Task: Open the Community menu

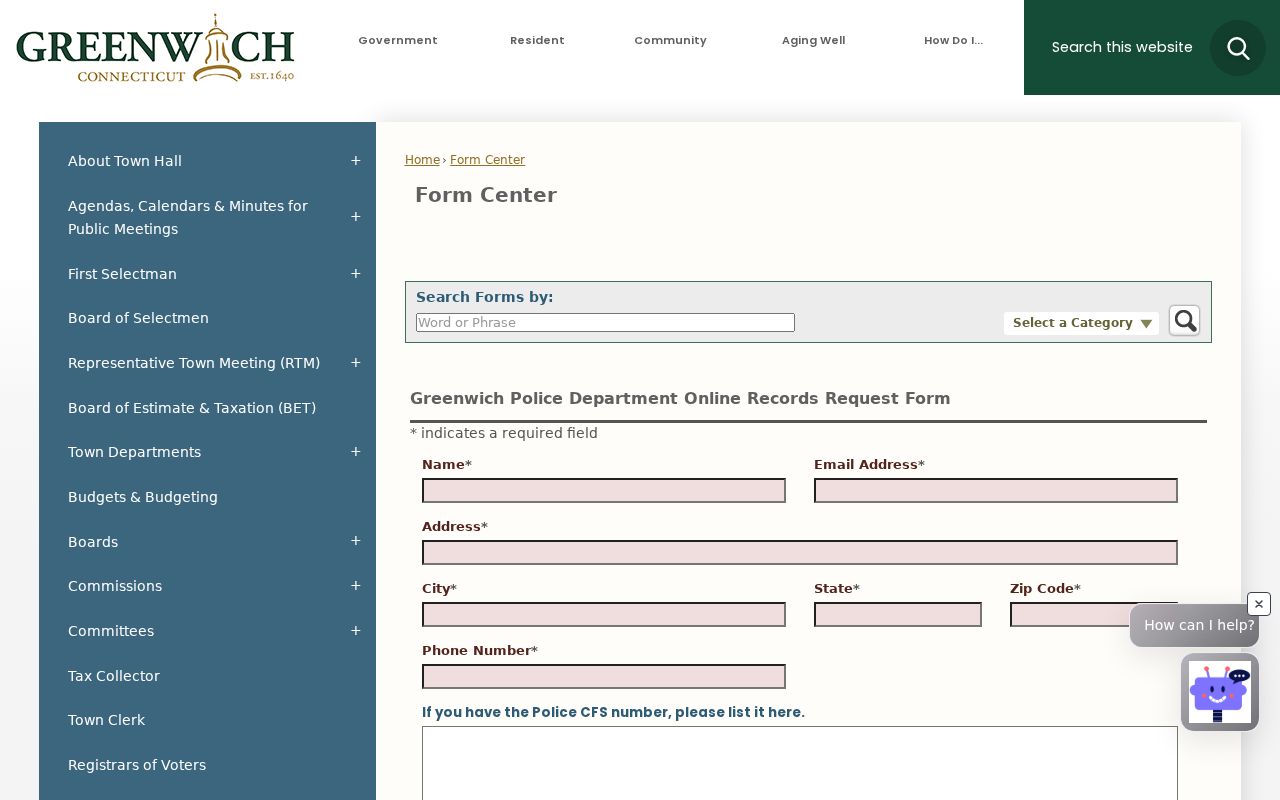Action: tap(670, 41)
